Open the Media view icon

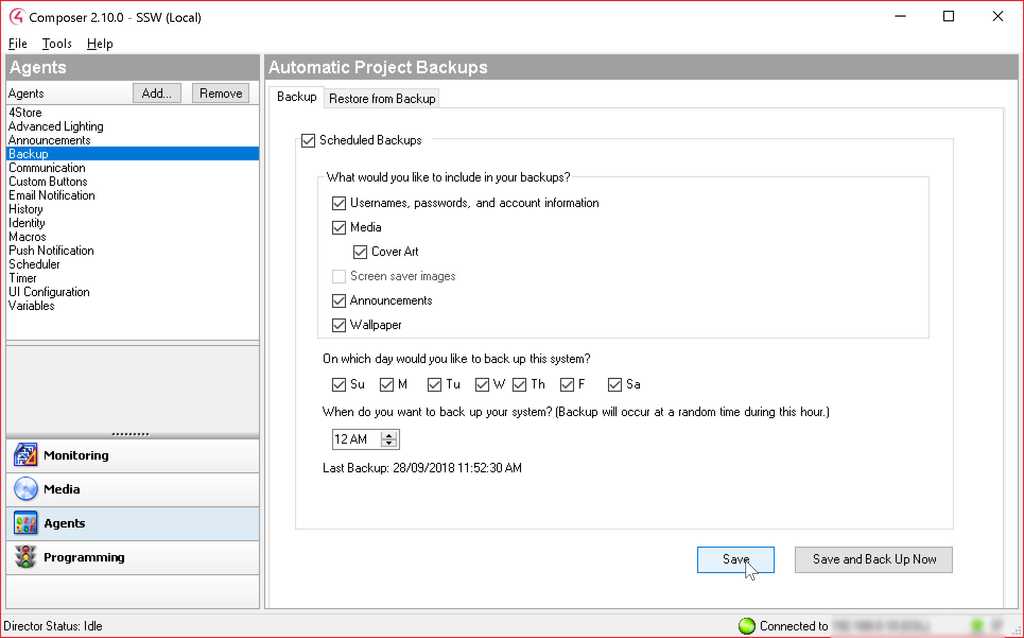24,489
